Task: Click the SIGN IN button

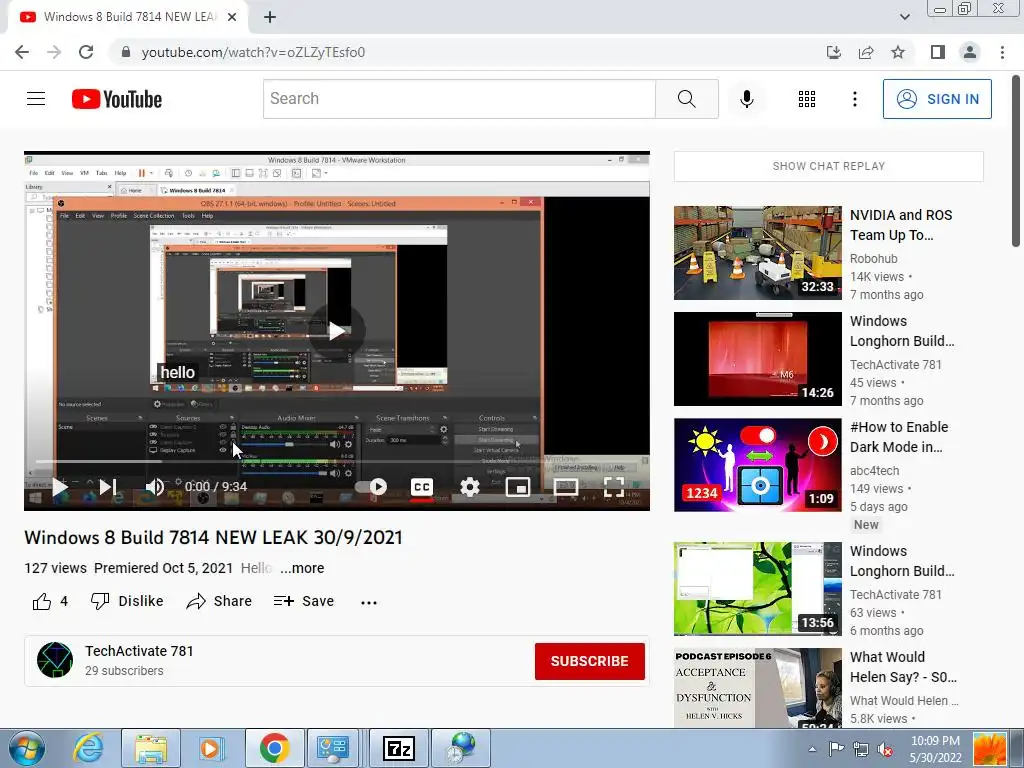Action: [x=936, y=99]
